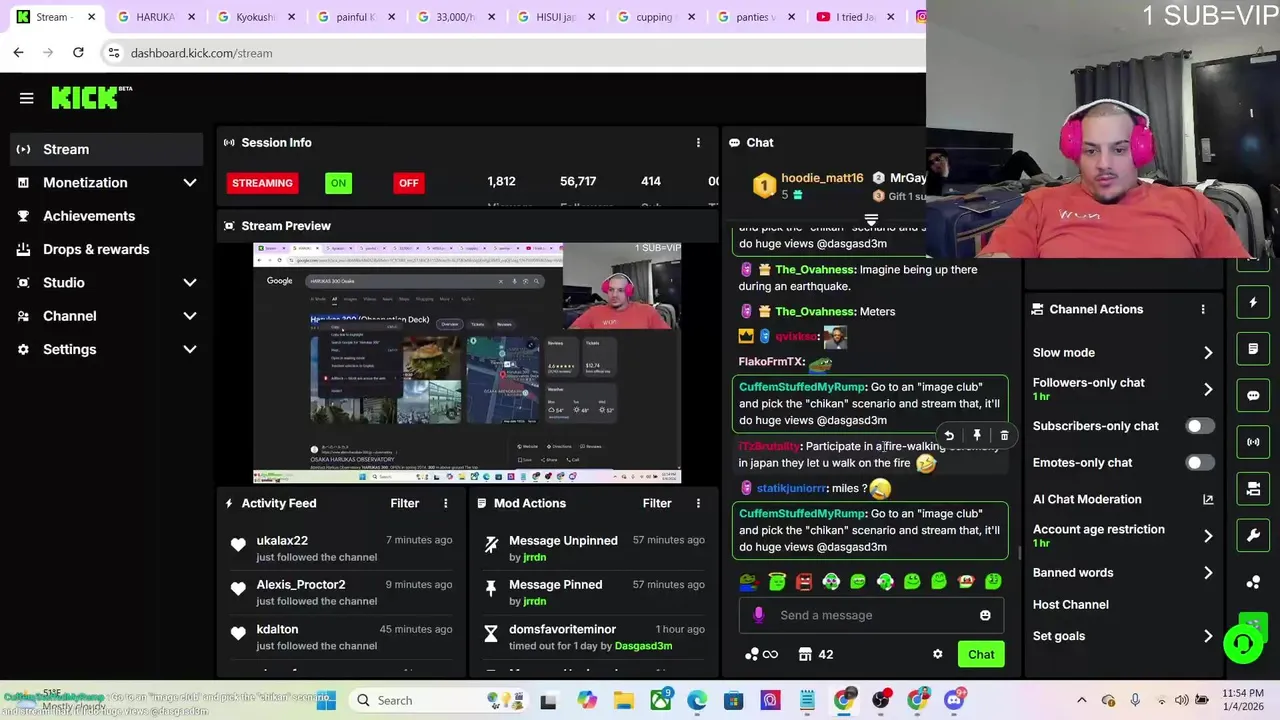Pin the hovered chat message

click(977, 435)
